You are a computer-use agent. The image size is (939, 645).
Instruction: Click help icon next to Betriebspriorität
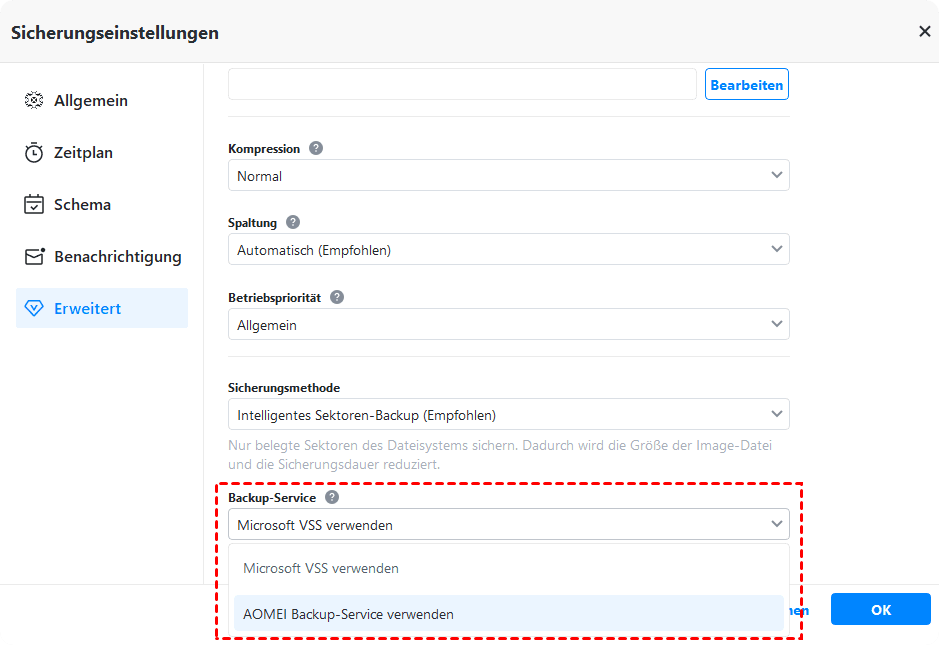tap(337, 297)
